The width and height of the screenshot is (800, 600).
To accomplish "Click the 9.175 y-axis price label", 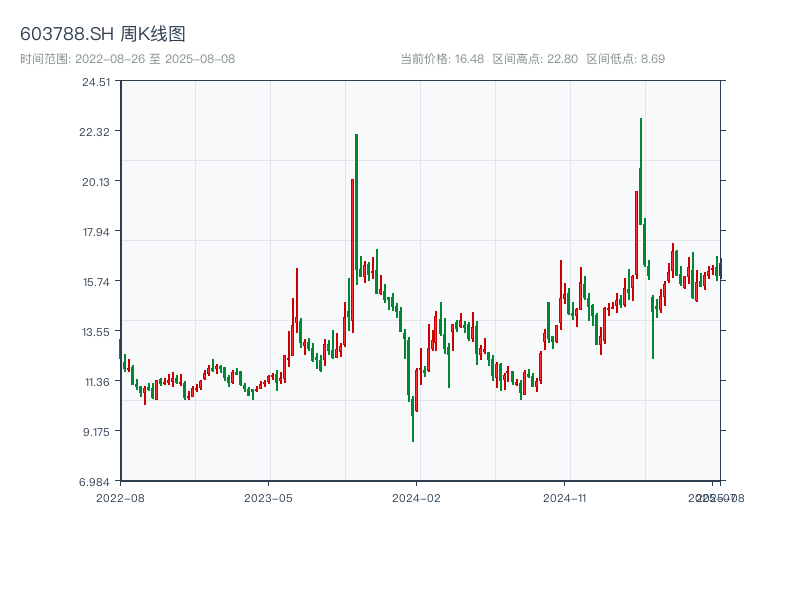I will (x=96, y=431).
